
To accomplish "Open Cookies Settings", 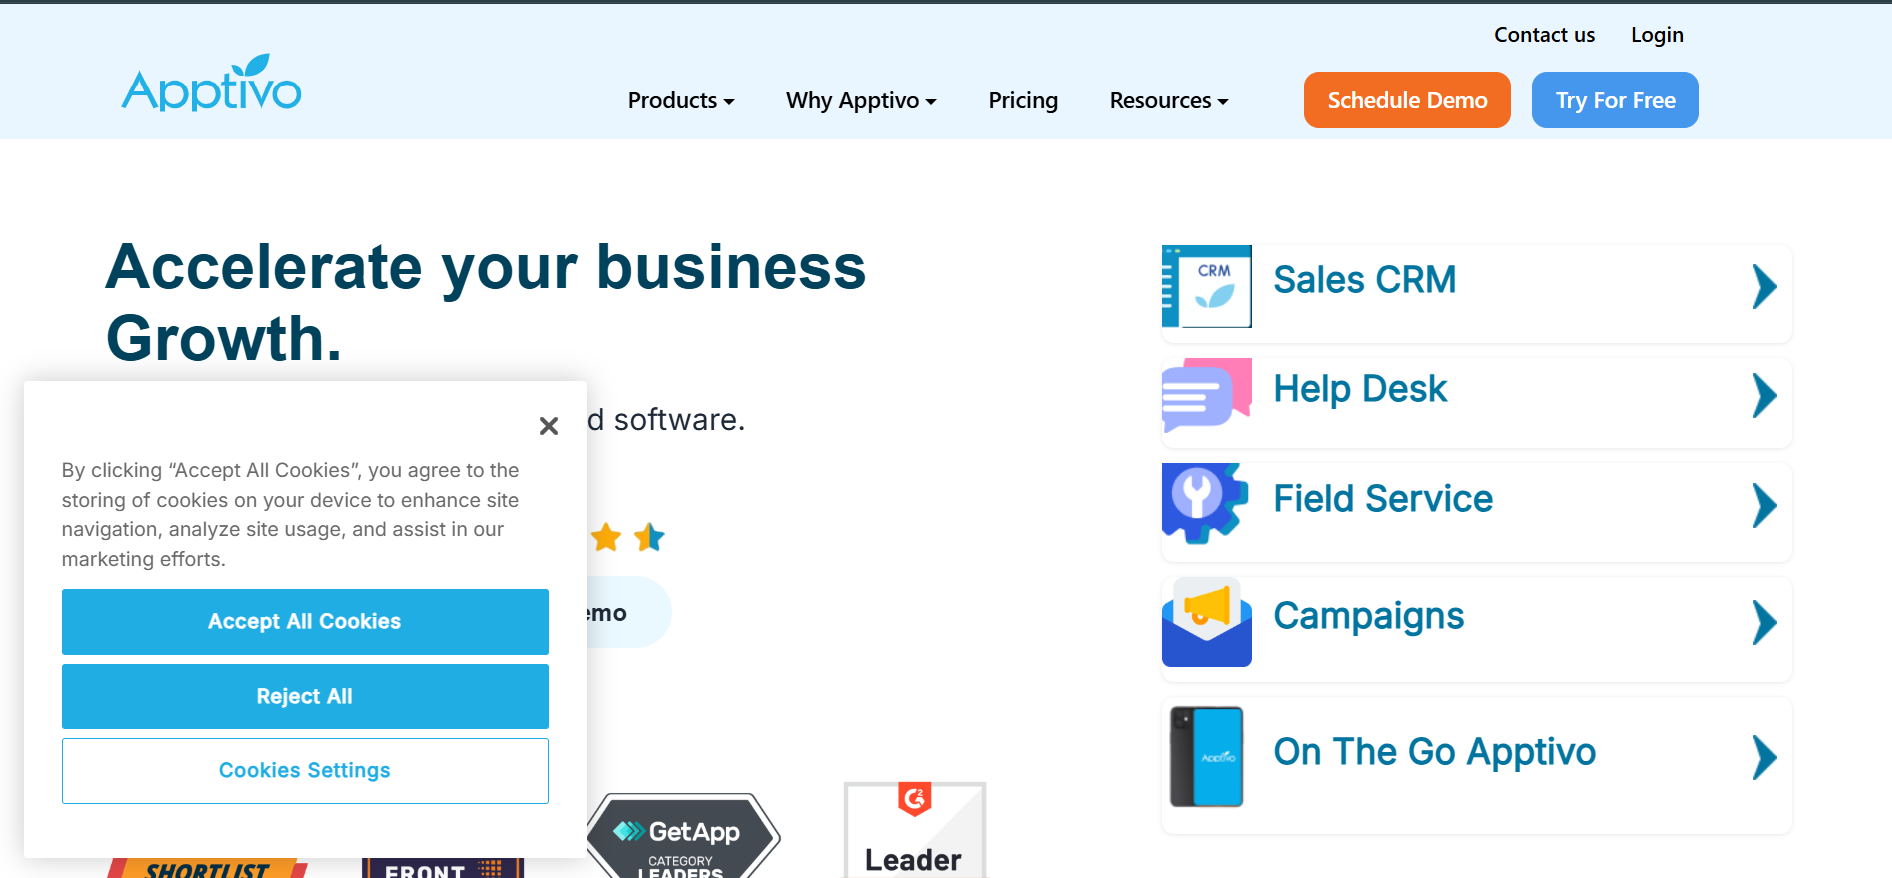I will (x=305, y=771).
